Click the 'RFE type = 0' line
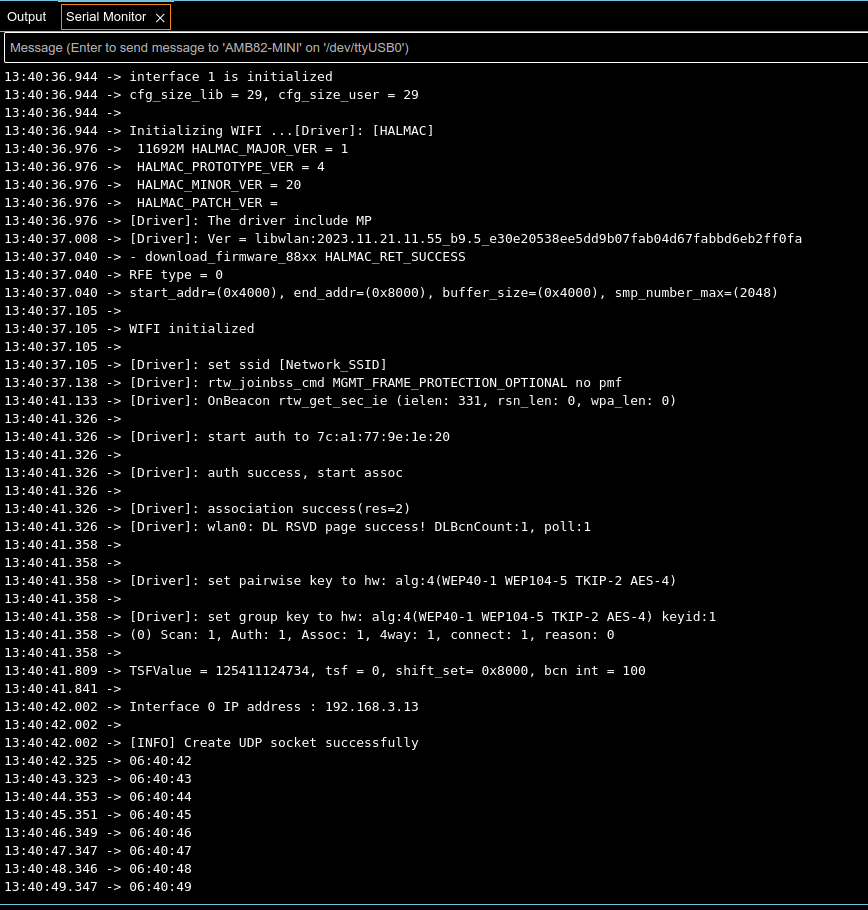868x910 pixels. tap(176, 275)
